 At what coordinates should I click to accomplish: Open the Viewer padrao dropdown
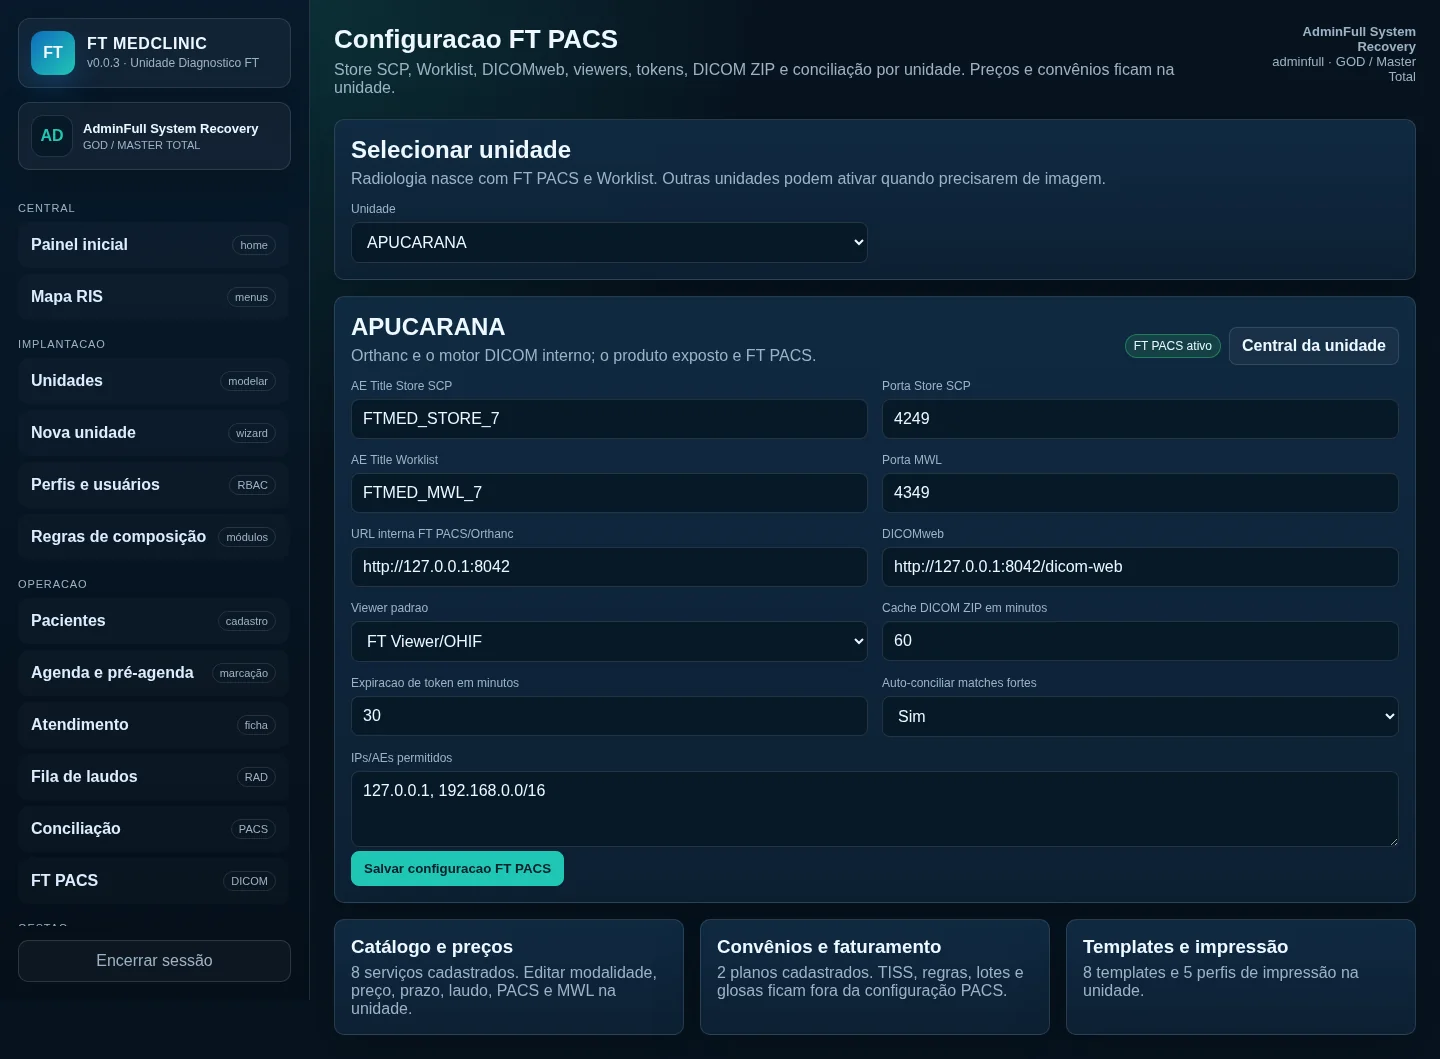click(609, 642)
